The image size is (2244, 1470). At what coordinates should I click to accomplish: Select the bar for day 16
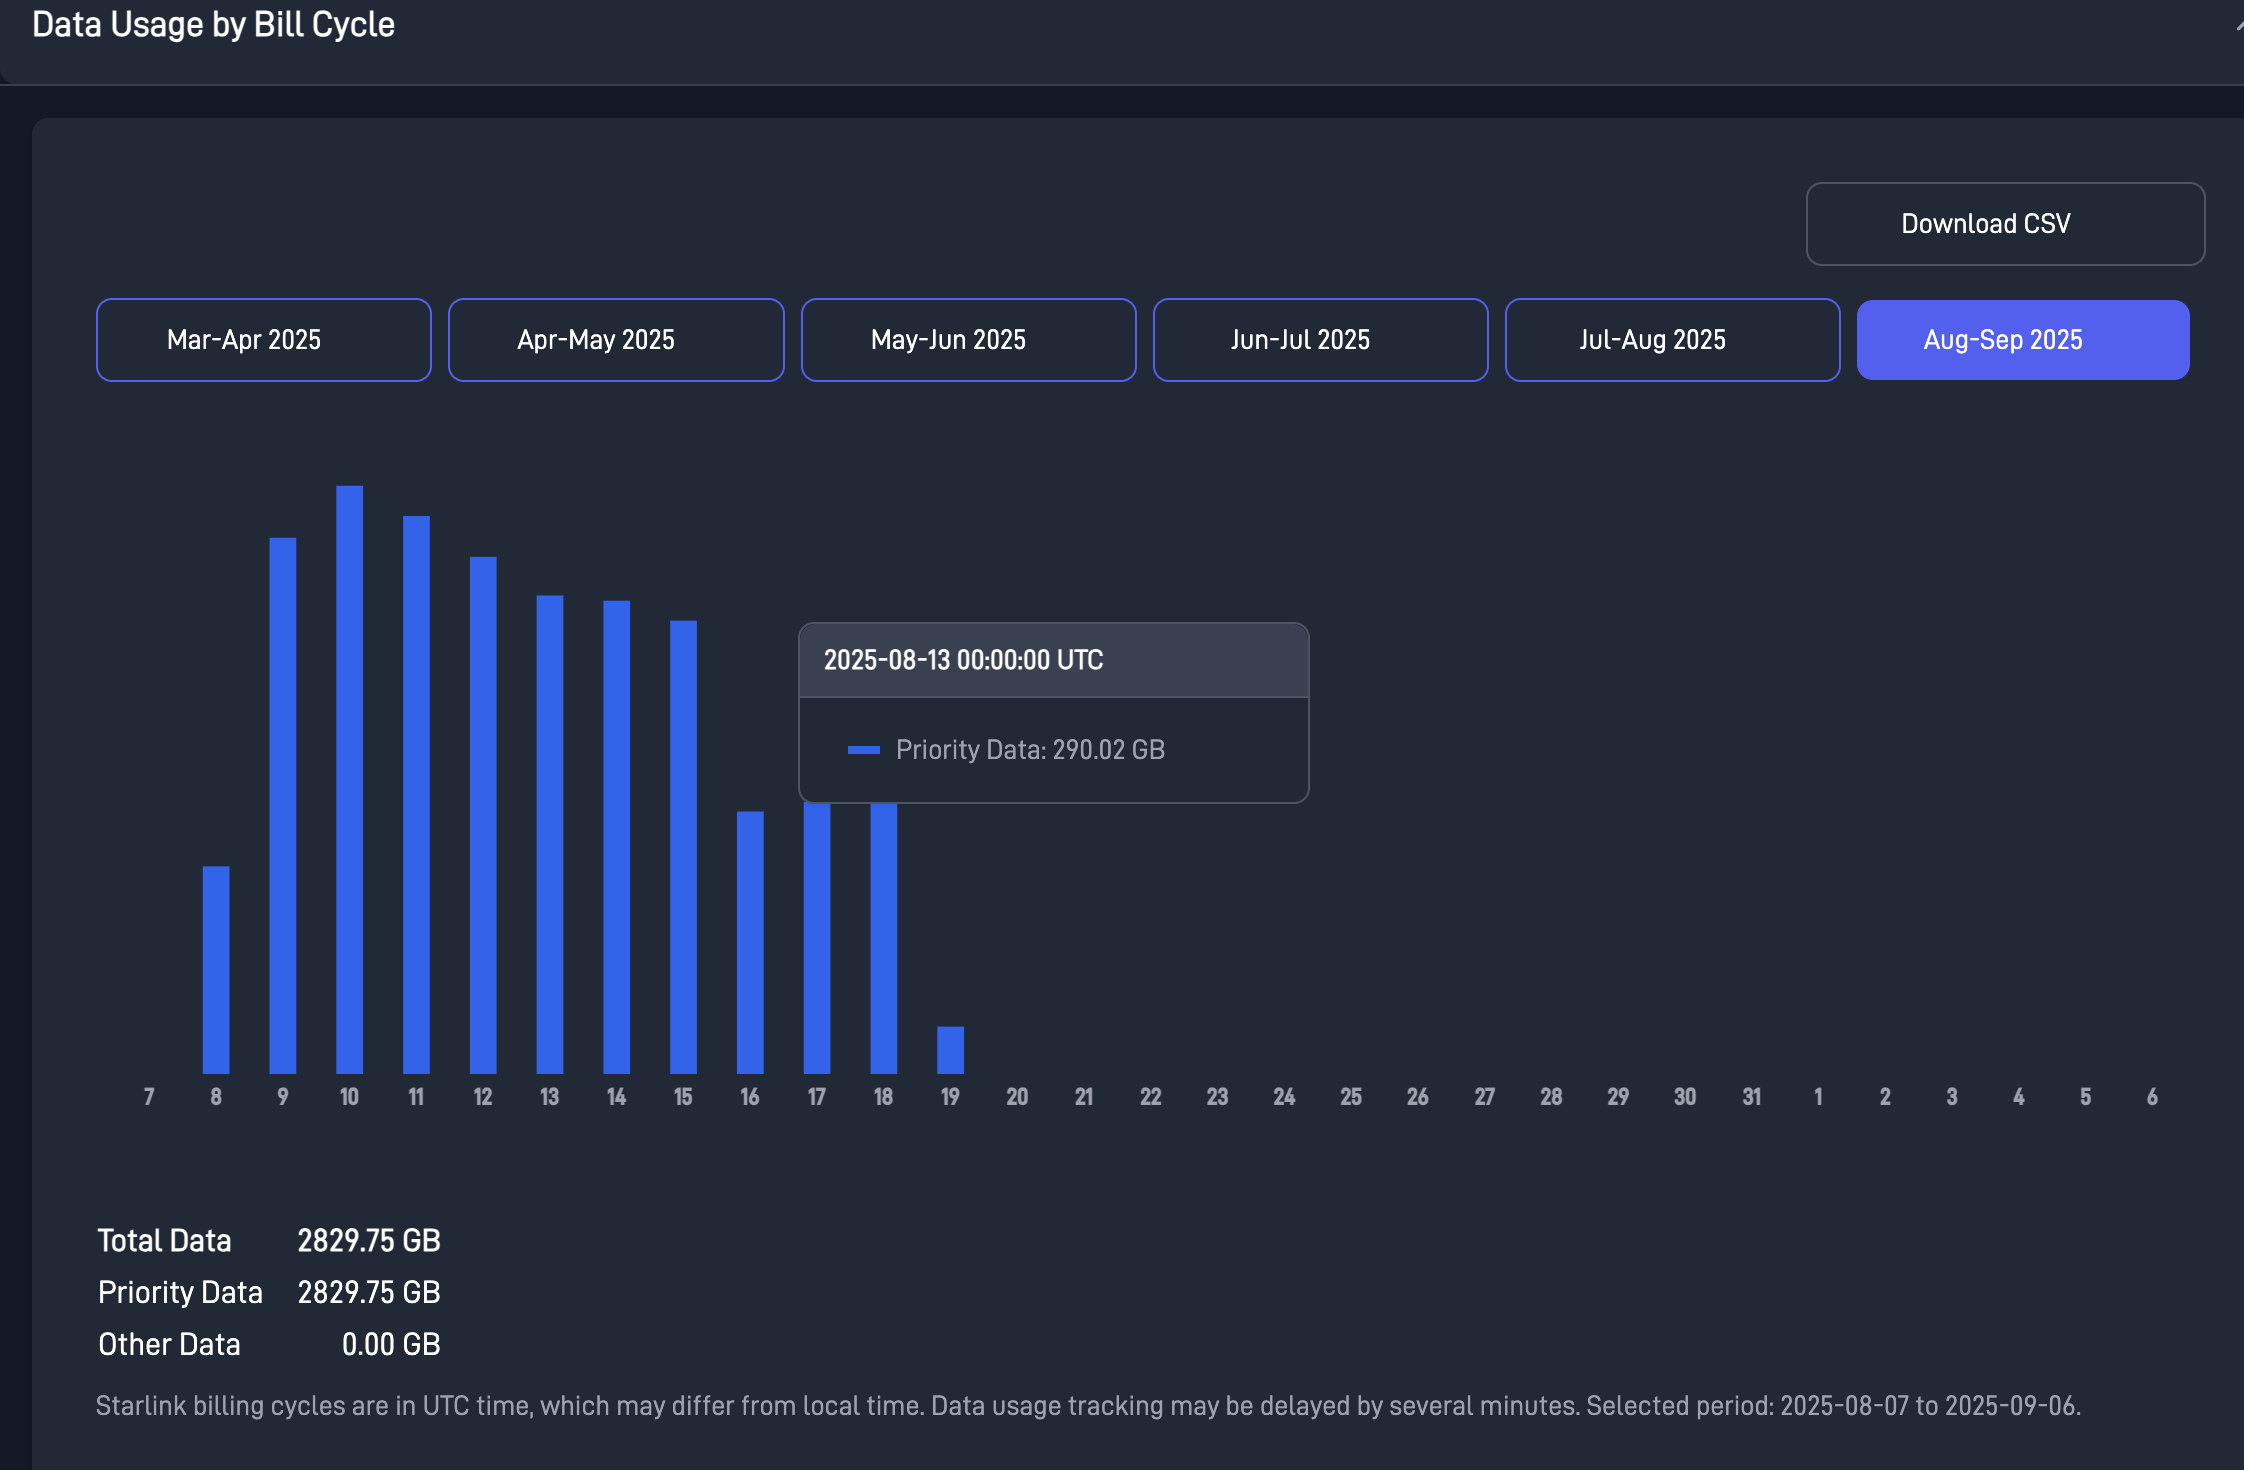(x=750, y=942)
